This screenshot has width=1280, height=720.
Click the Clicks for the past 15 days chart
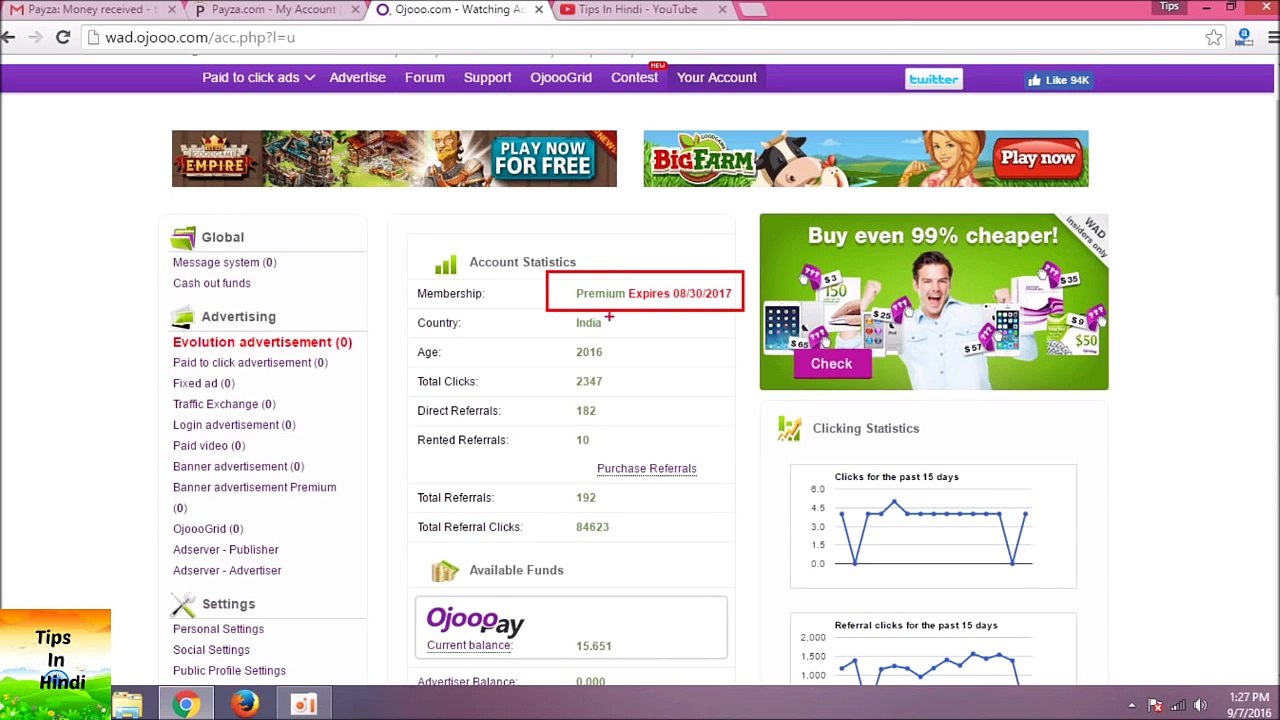933,526
